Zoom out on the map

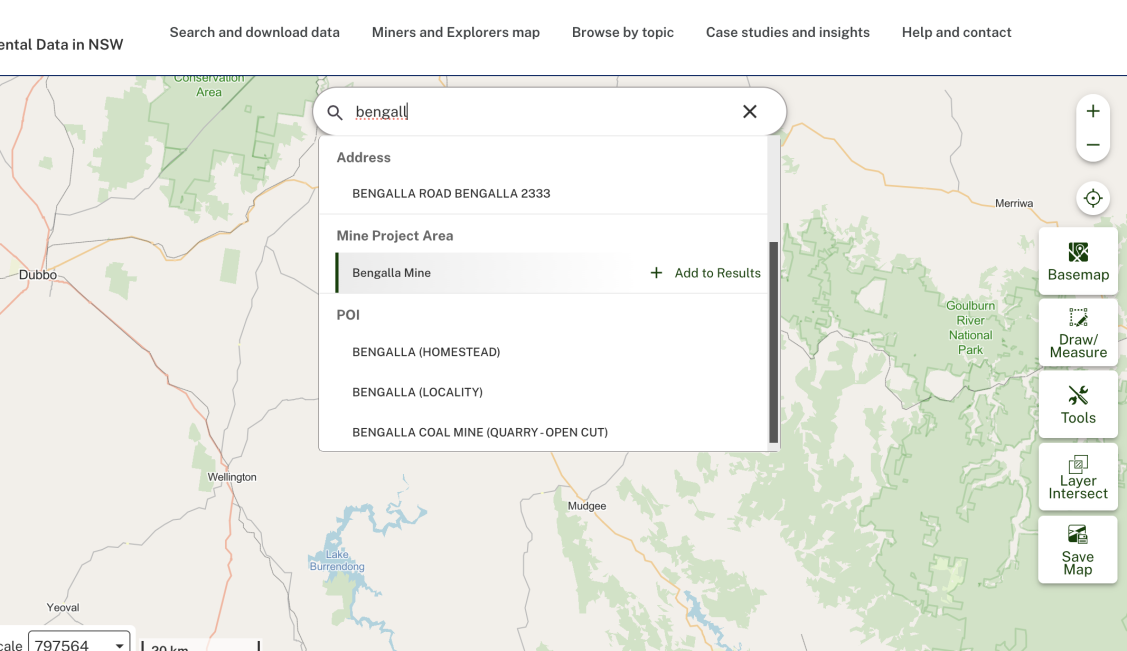[1092, 144]
